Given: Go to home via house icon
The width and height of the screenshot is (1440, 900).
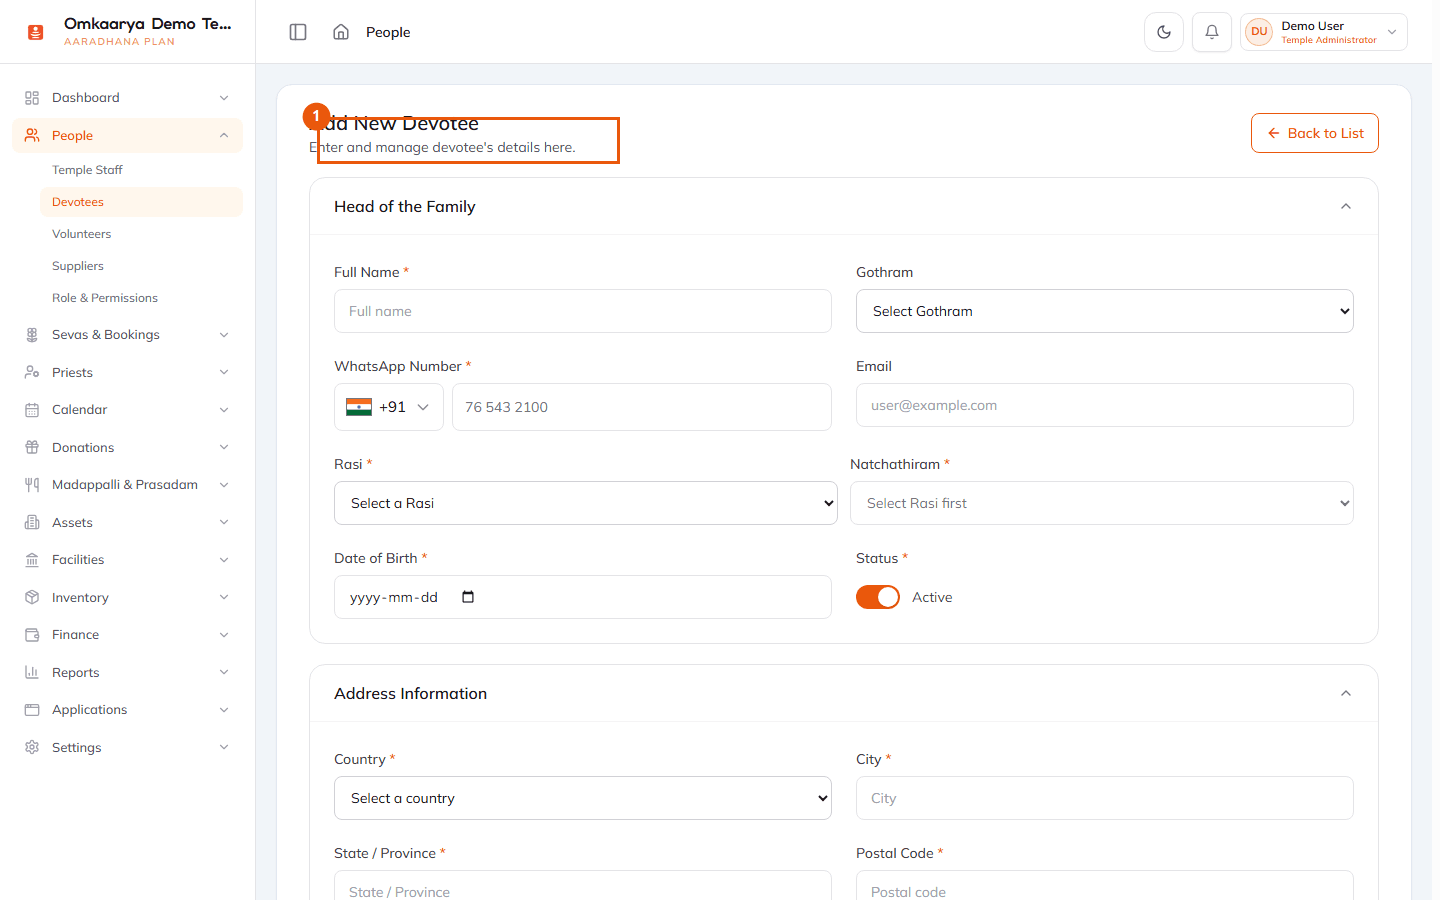Looking at the screenshot, I should [x=341, y=32].
